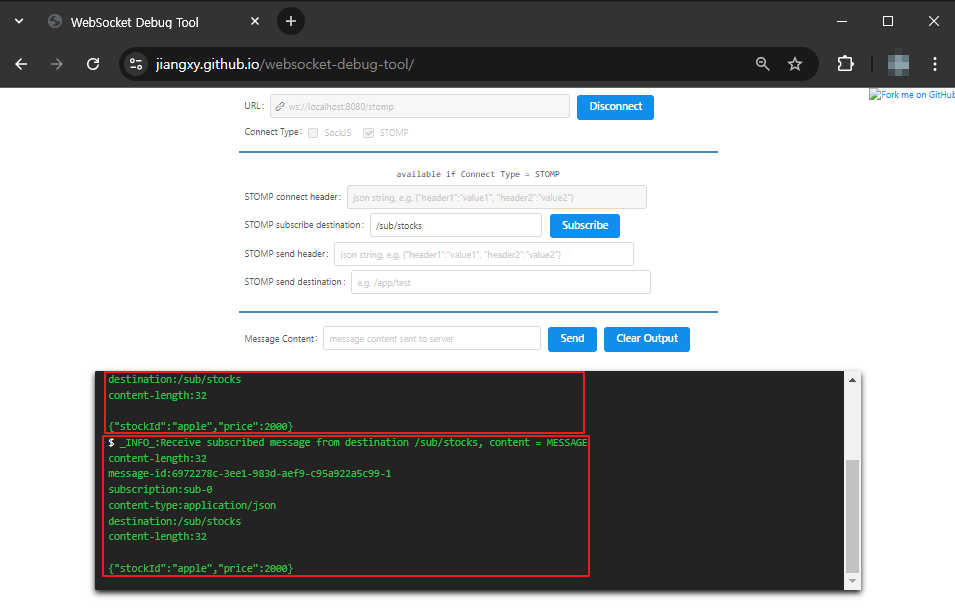Click the Disconnect button
Screen dimensions: 955x615
[615, 107]
